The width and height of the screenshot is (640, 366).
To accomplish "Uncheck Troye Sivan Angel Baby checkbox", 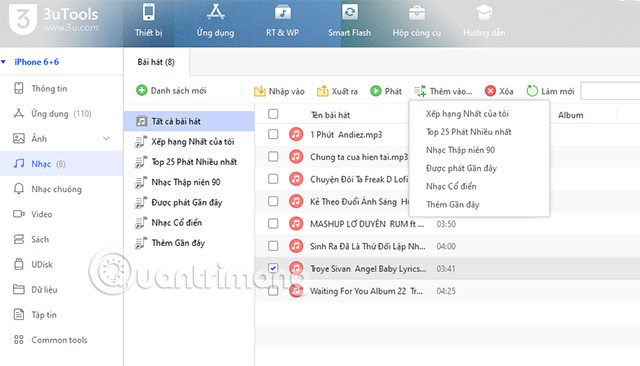I will (273, 268).
